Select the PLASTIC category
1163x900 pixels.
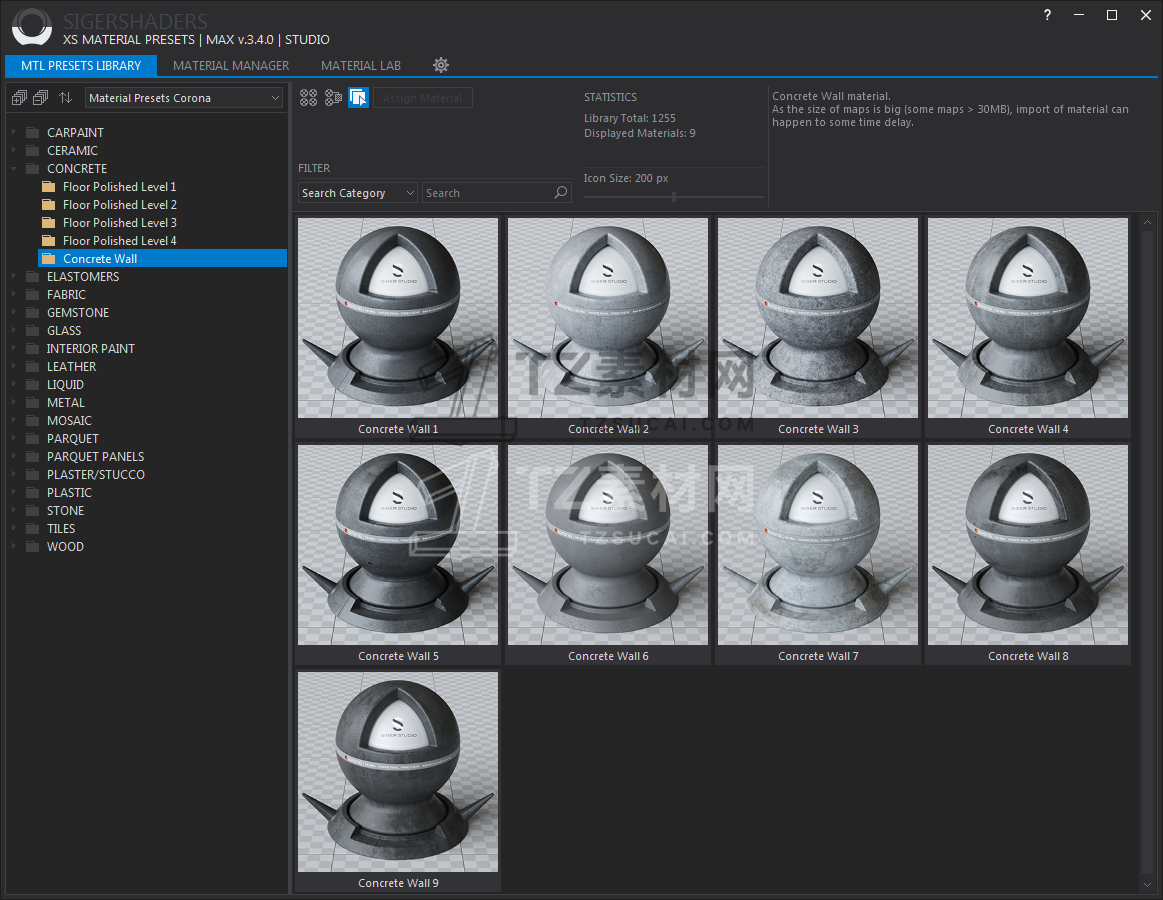(x=69, y=493)
